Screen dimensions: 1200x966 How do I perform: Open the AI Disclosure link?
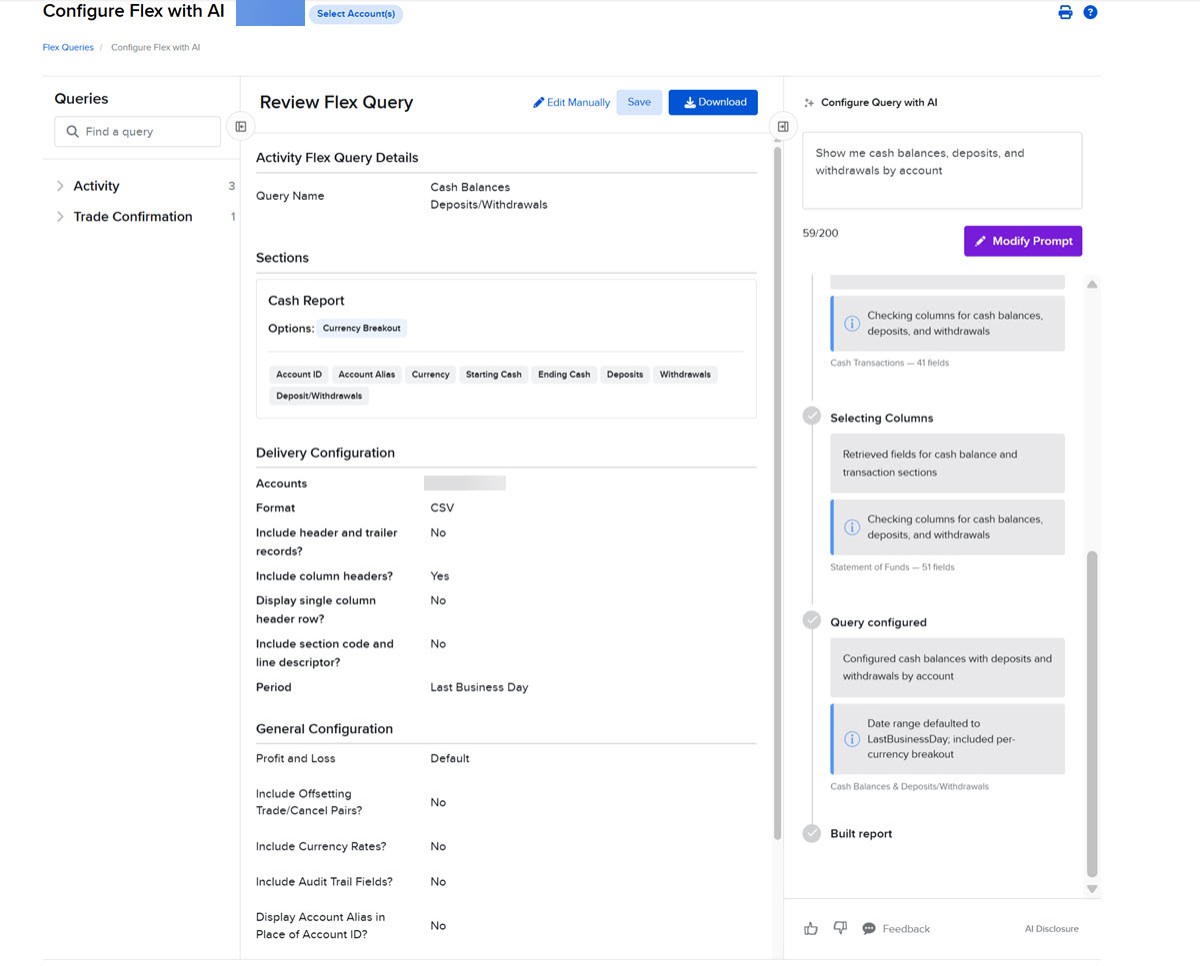point(1052,929)
